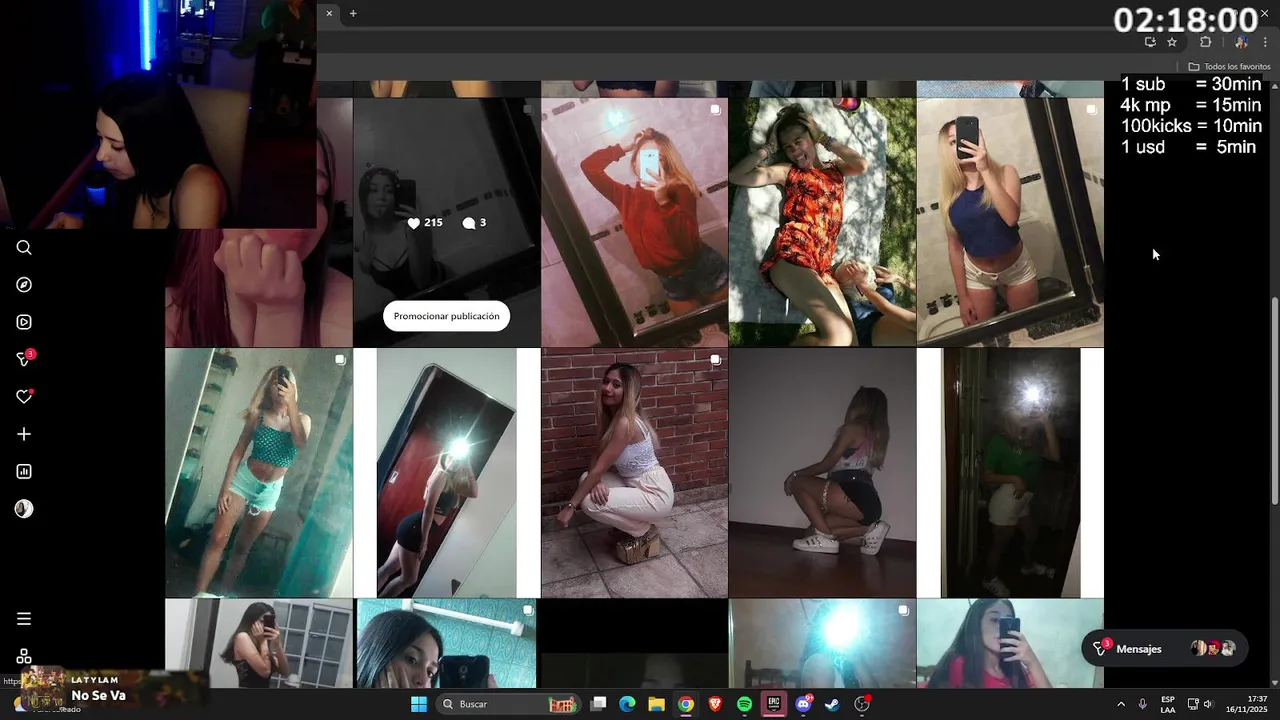Click carousel icon on teal top post

click(340, 360)
